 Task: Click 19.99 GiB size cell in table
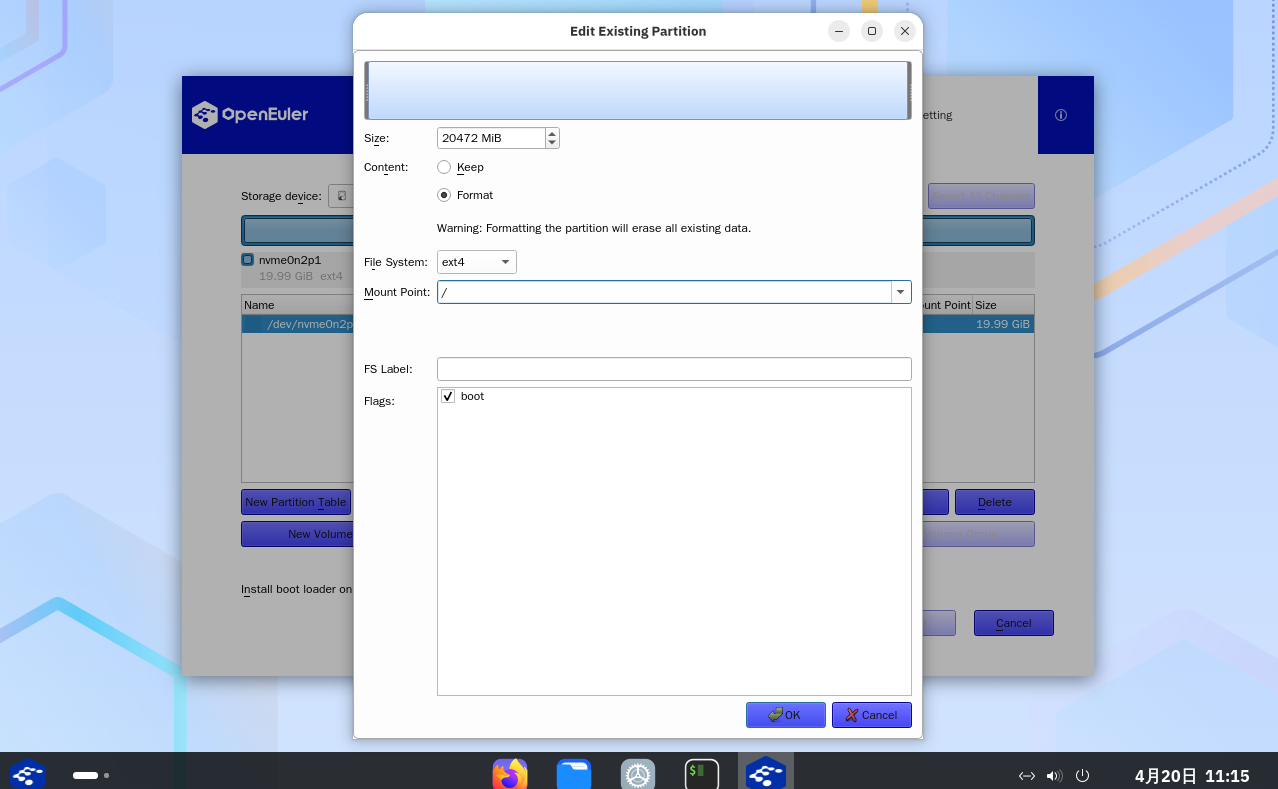pos(1003,324)
